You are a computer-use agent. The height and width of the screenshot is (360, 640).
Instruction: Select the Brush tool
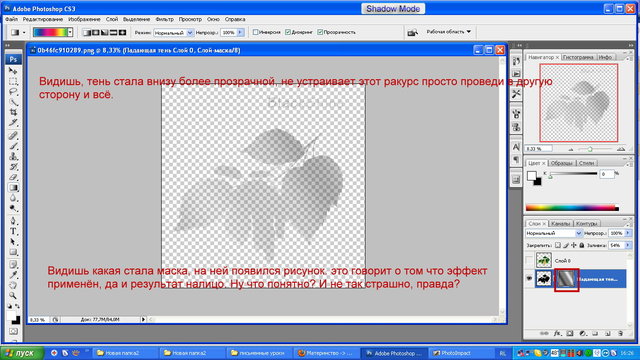pyautogui.click(x=13, y=146)
